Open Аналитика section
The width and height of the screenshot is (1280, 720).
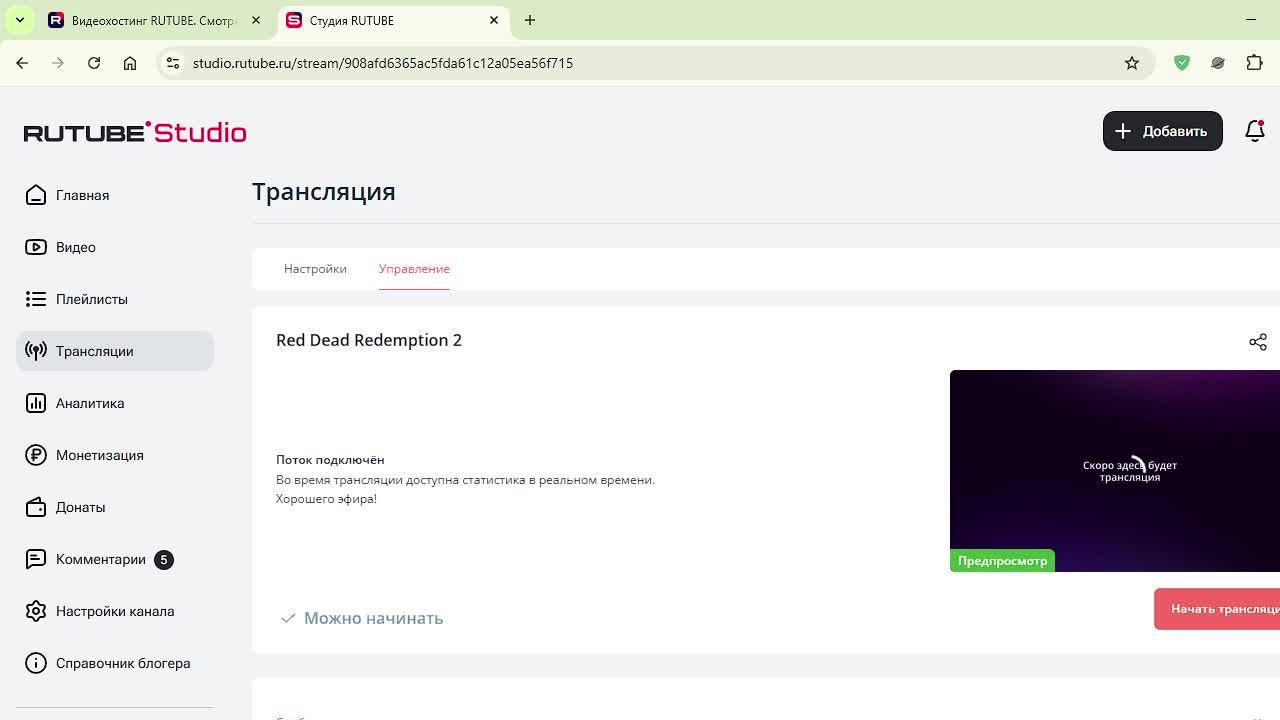115,403
